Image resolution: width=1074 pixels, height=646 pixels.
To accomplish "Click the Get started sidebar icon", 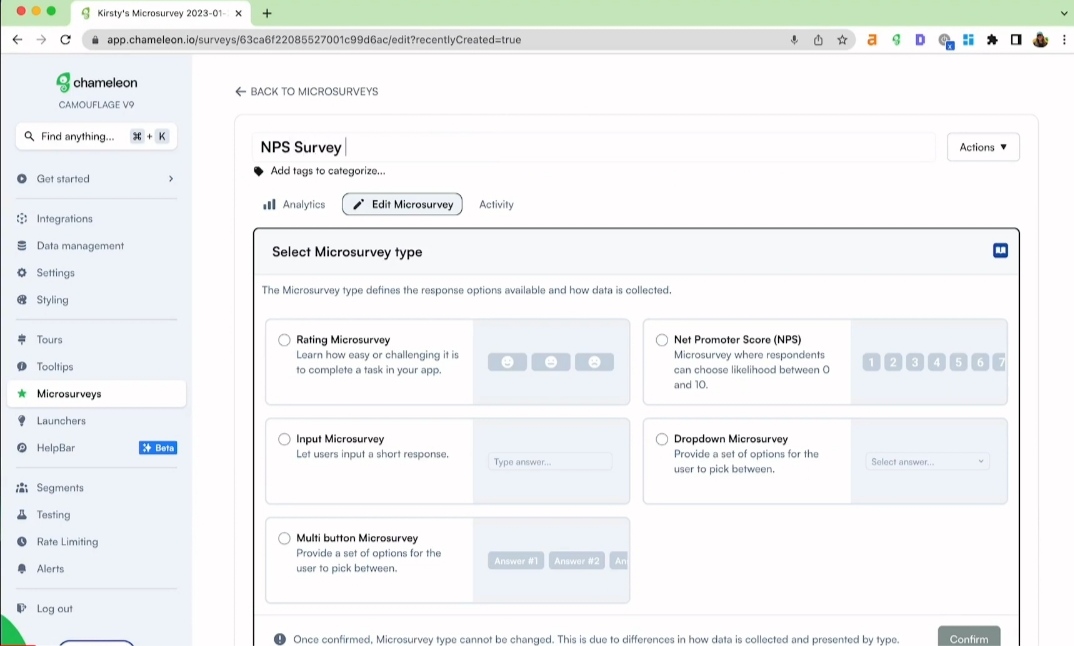I will (22, 179).
